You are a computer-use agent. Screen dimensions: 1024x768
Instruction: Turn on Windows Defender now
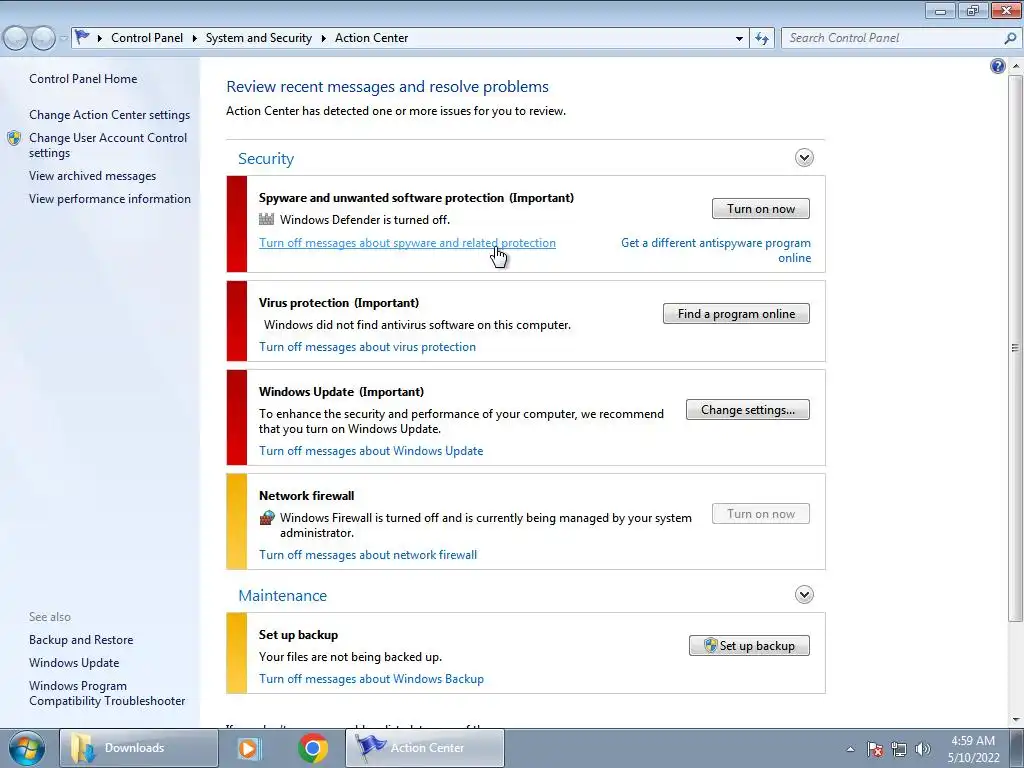tap(761, 209)
